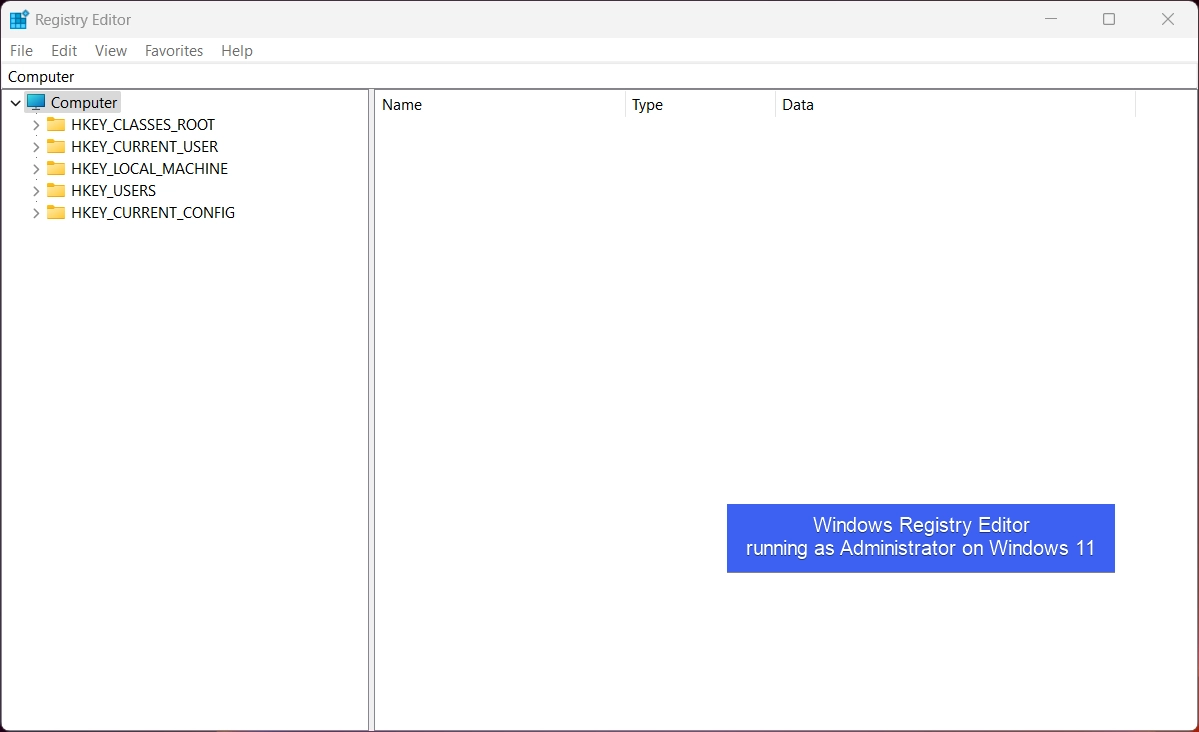Expand the HKEY_LOCAL_MACHINE hive
This screenshot has height=732, width=1199.
36,169
